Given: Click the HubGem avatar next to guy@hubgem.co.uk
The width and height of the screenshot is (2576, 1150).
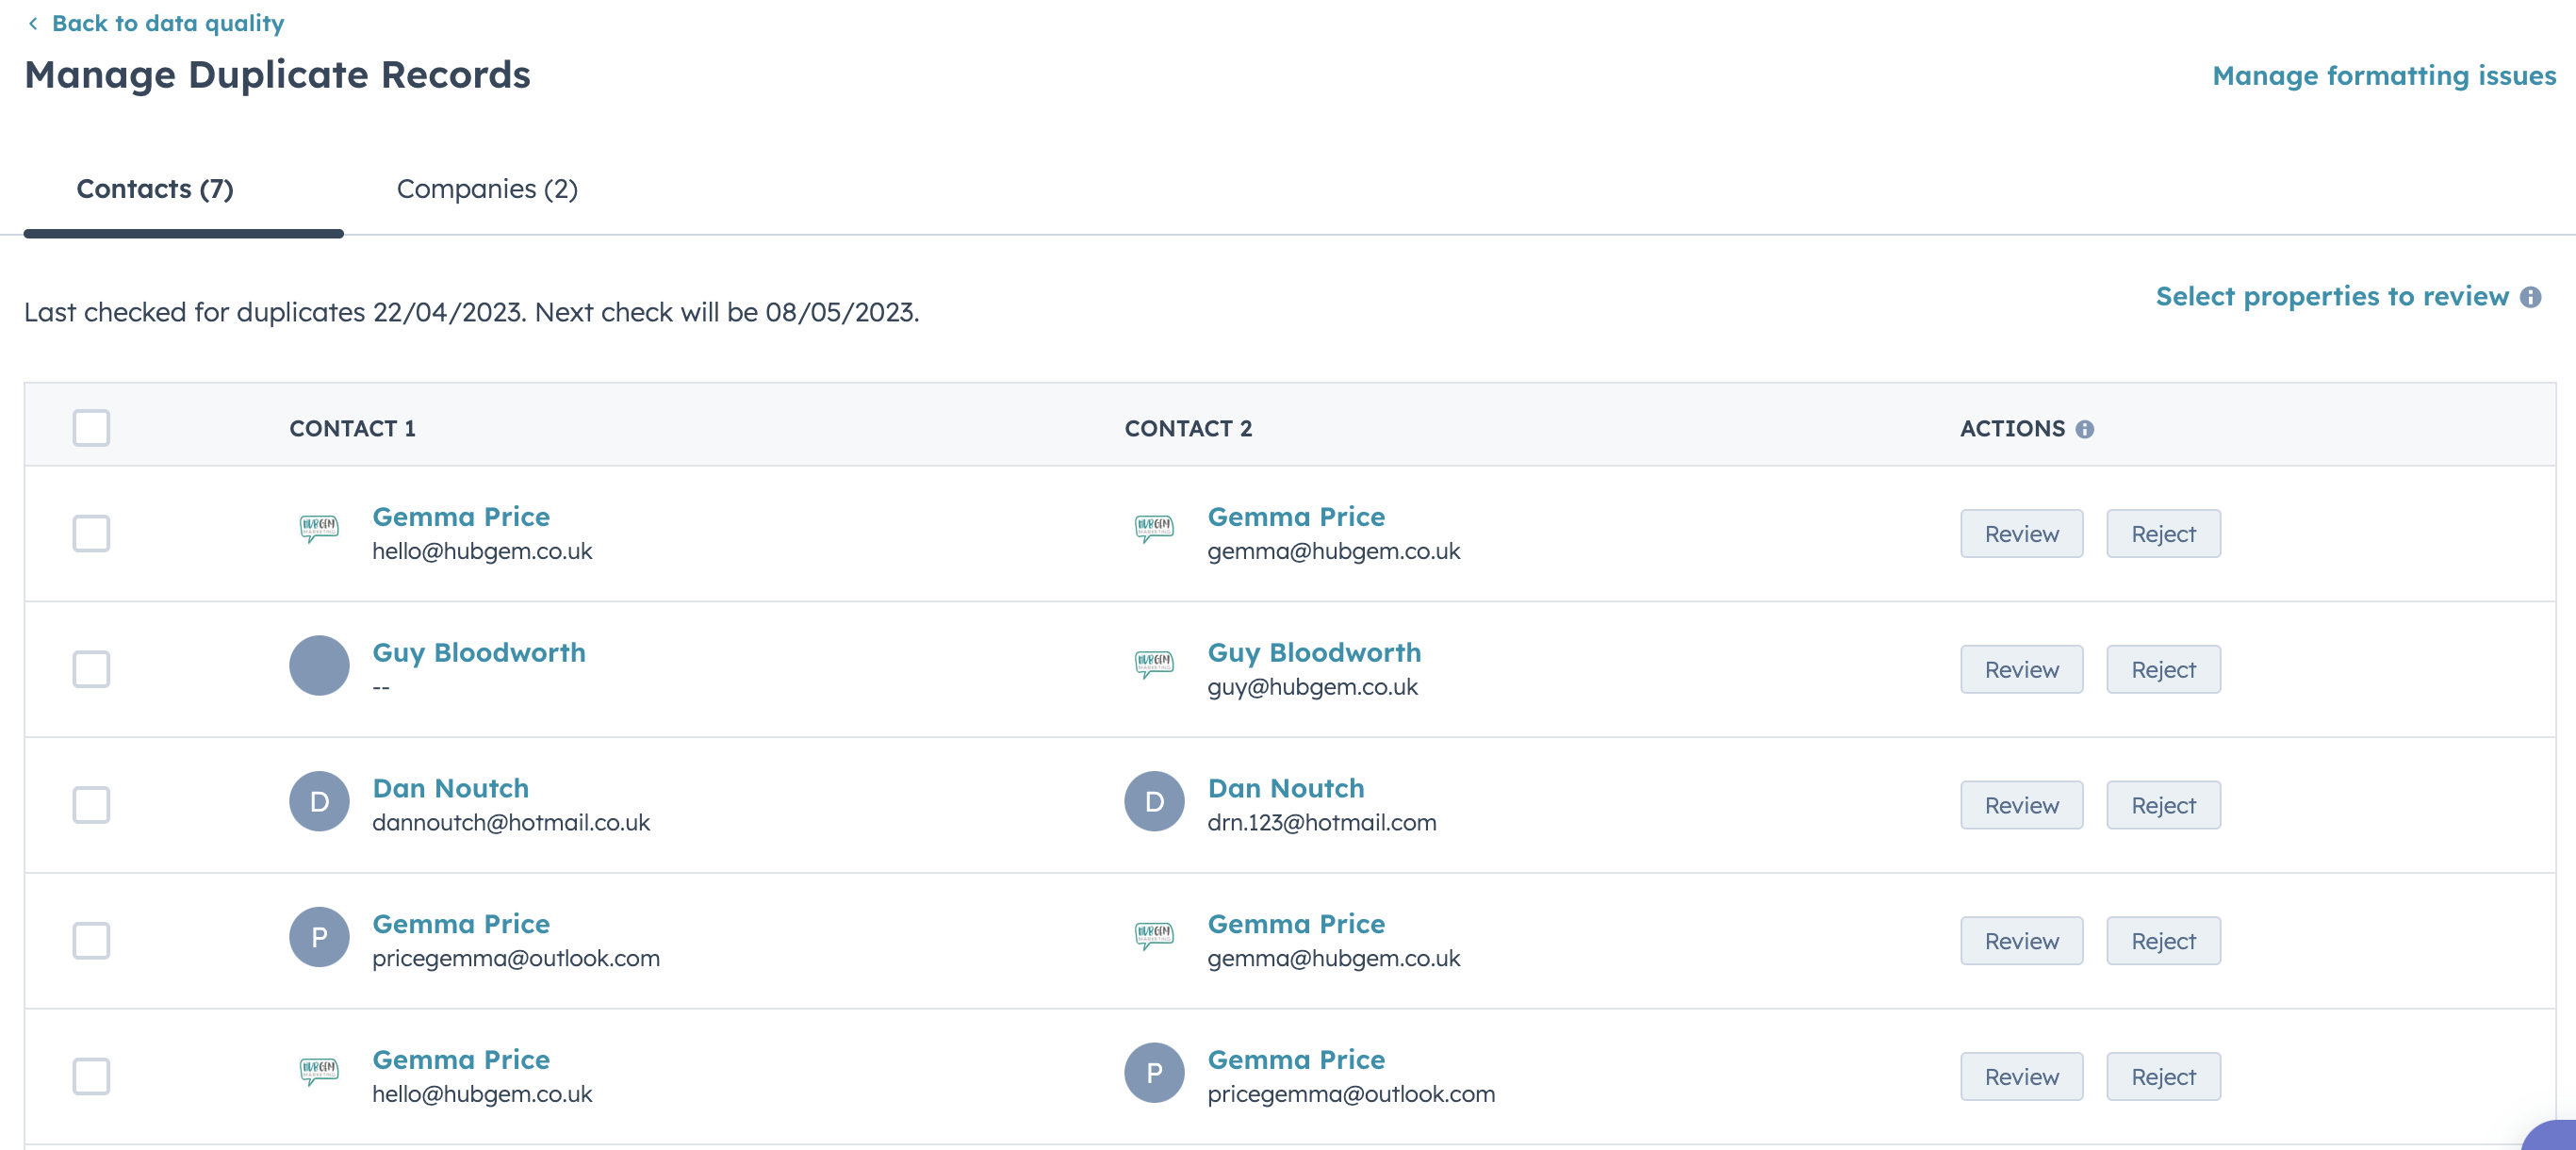Looking at the screenshot, I should (x=1154, y=663).
